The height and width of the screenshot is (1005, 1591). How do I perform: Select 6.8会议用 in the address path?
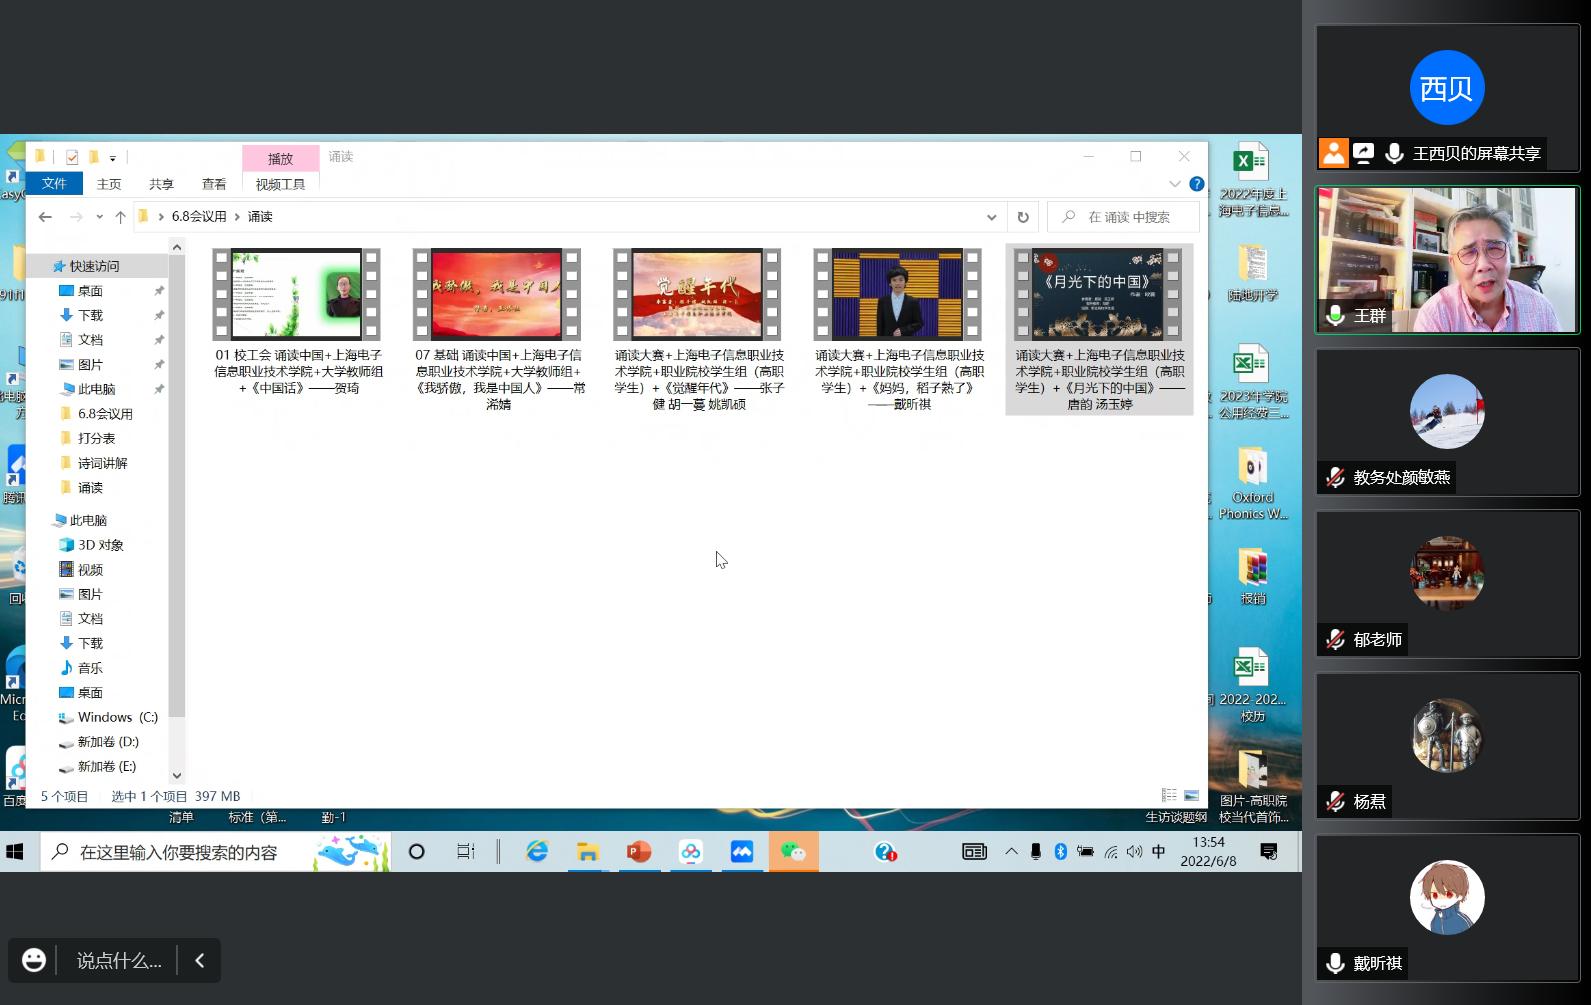(198, 217)
